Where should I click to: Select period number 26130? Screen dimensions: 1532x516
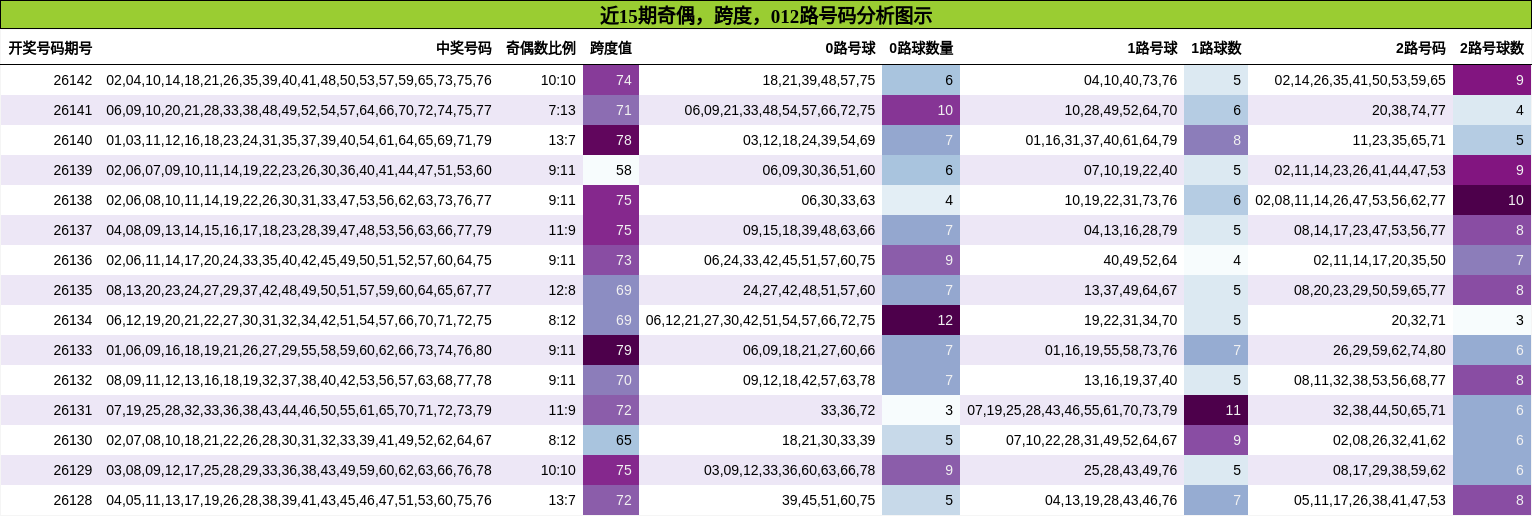point(73,440)
